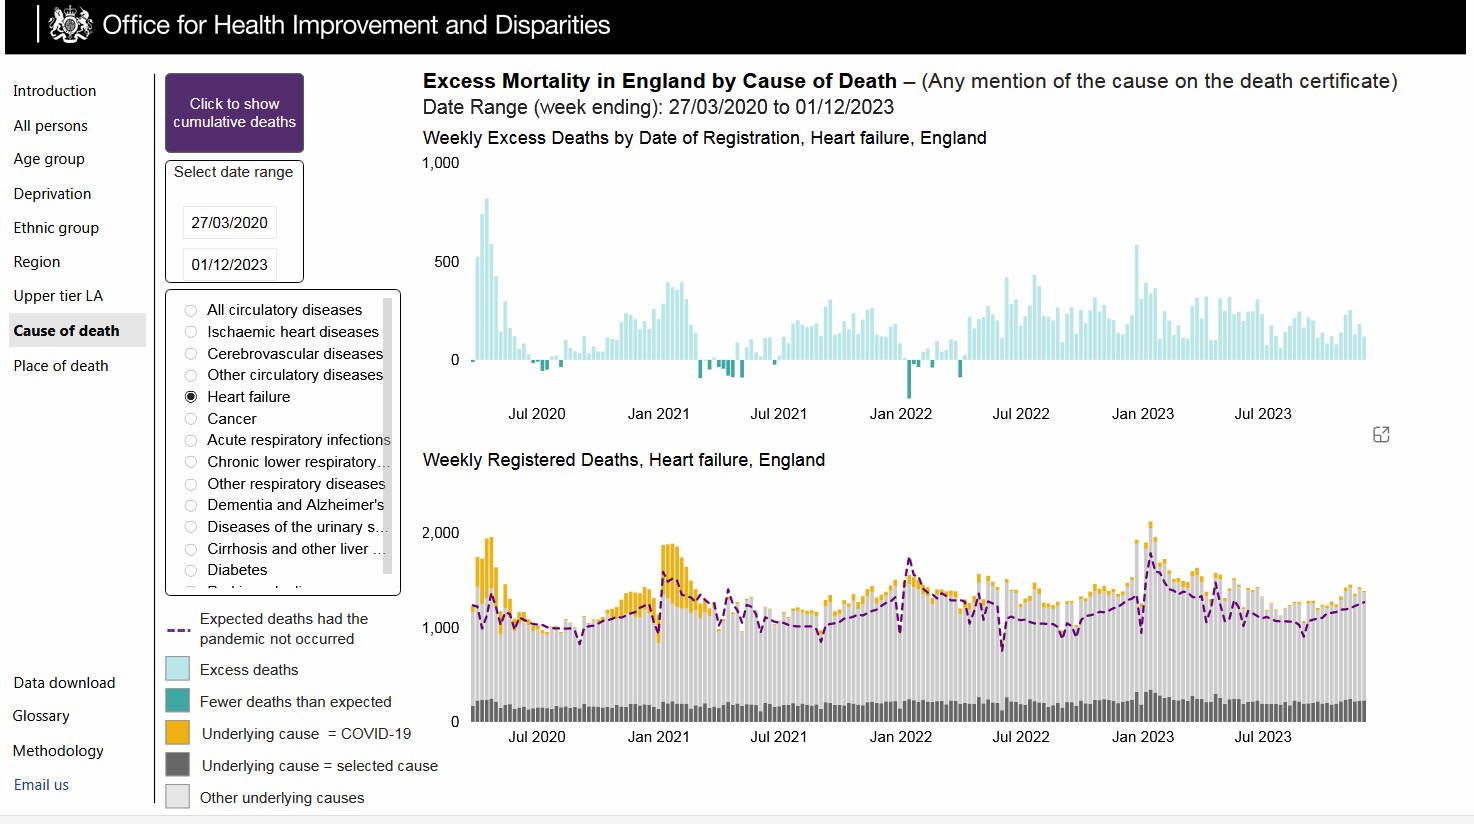This screenshot has height=824, width=1474.
Task: Choose Dementia and Alzheimer's option
Action: click(191, 505)
